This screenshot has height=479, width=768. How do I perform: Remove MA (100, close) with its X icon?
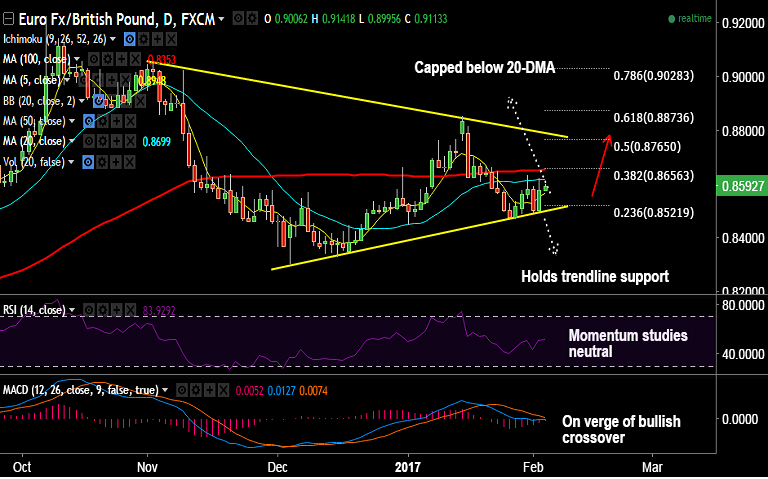click(x=135, y=59)
